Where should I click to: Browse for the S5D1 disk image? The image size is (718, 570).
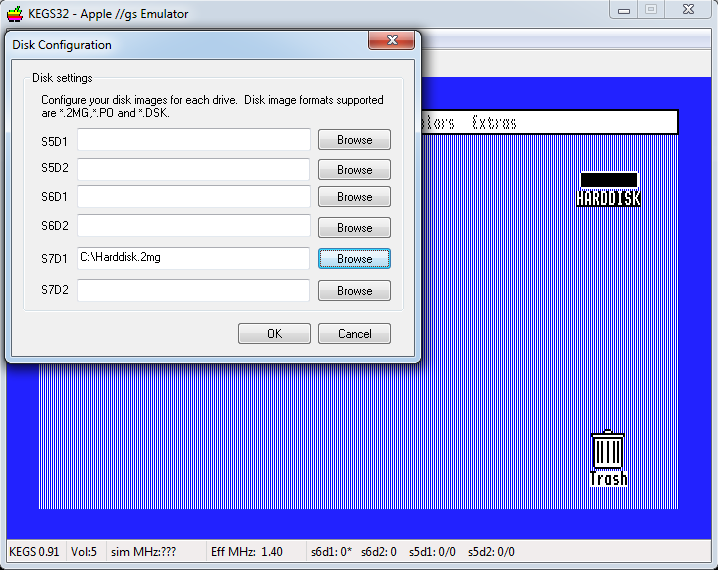(354, 140)
